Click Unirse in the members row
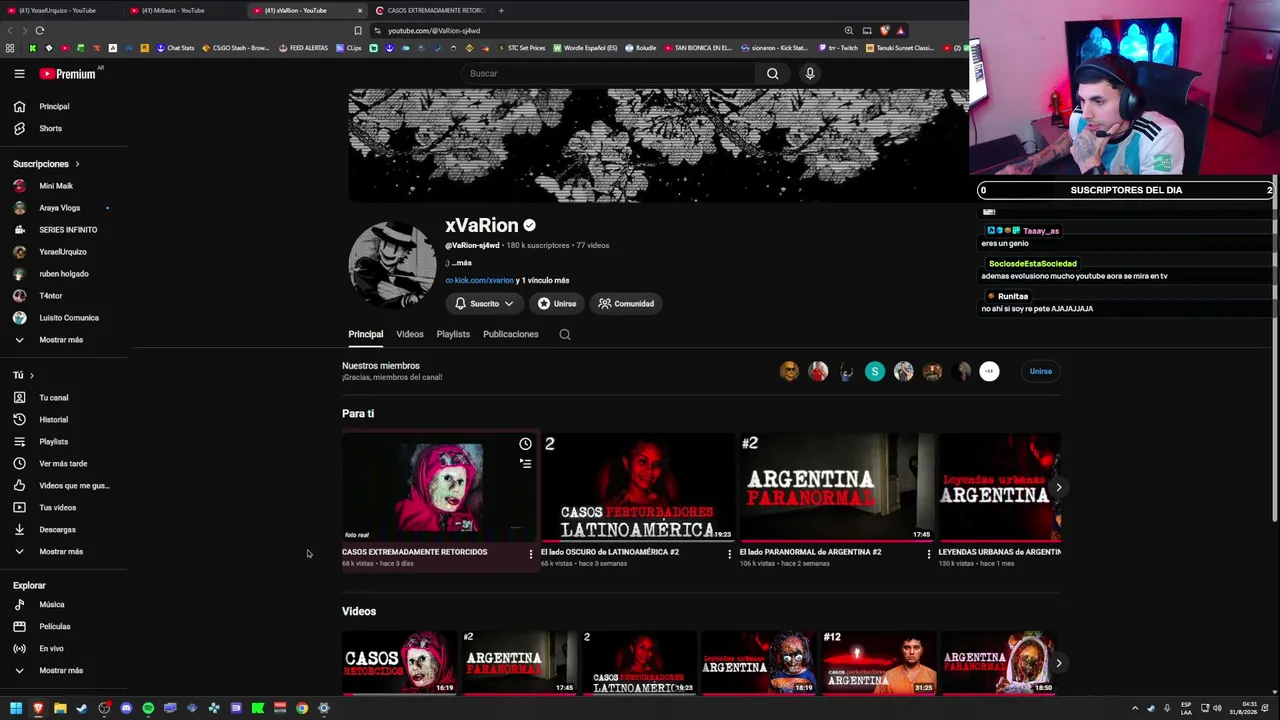 tap(1041, 371)
